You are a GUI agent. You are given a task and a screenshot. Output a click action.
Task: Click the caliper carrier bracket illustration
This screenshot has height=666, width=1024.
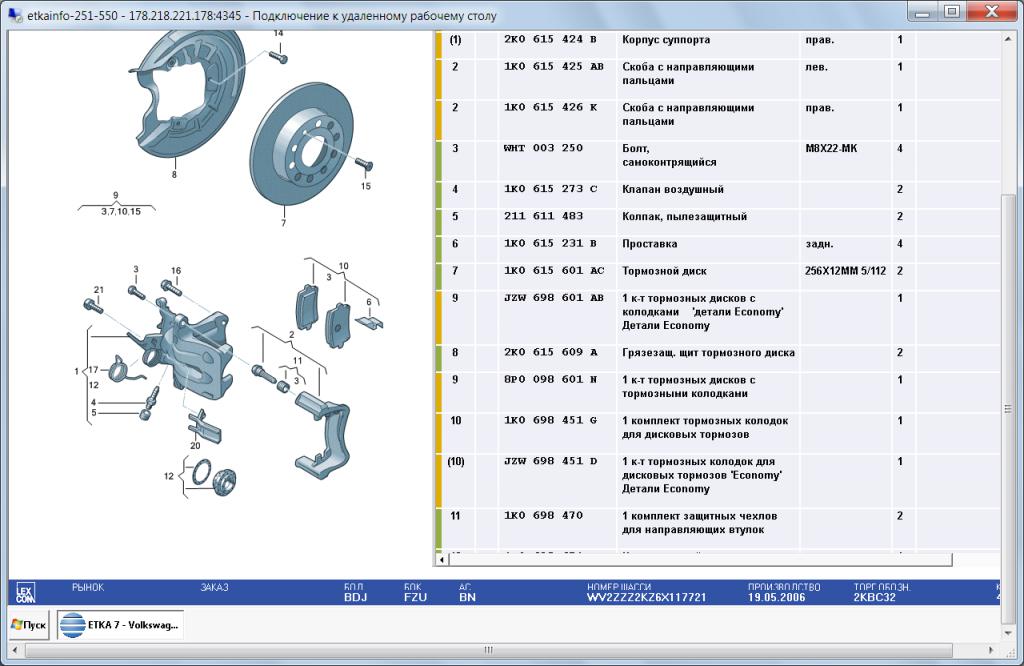tap(323, 435)
